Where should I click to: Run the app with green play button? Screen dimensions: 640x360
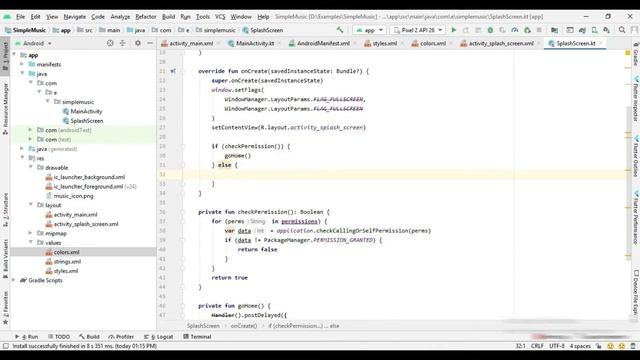tap(453, 30)
